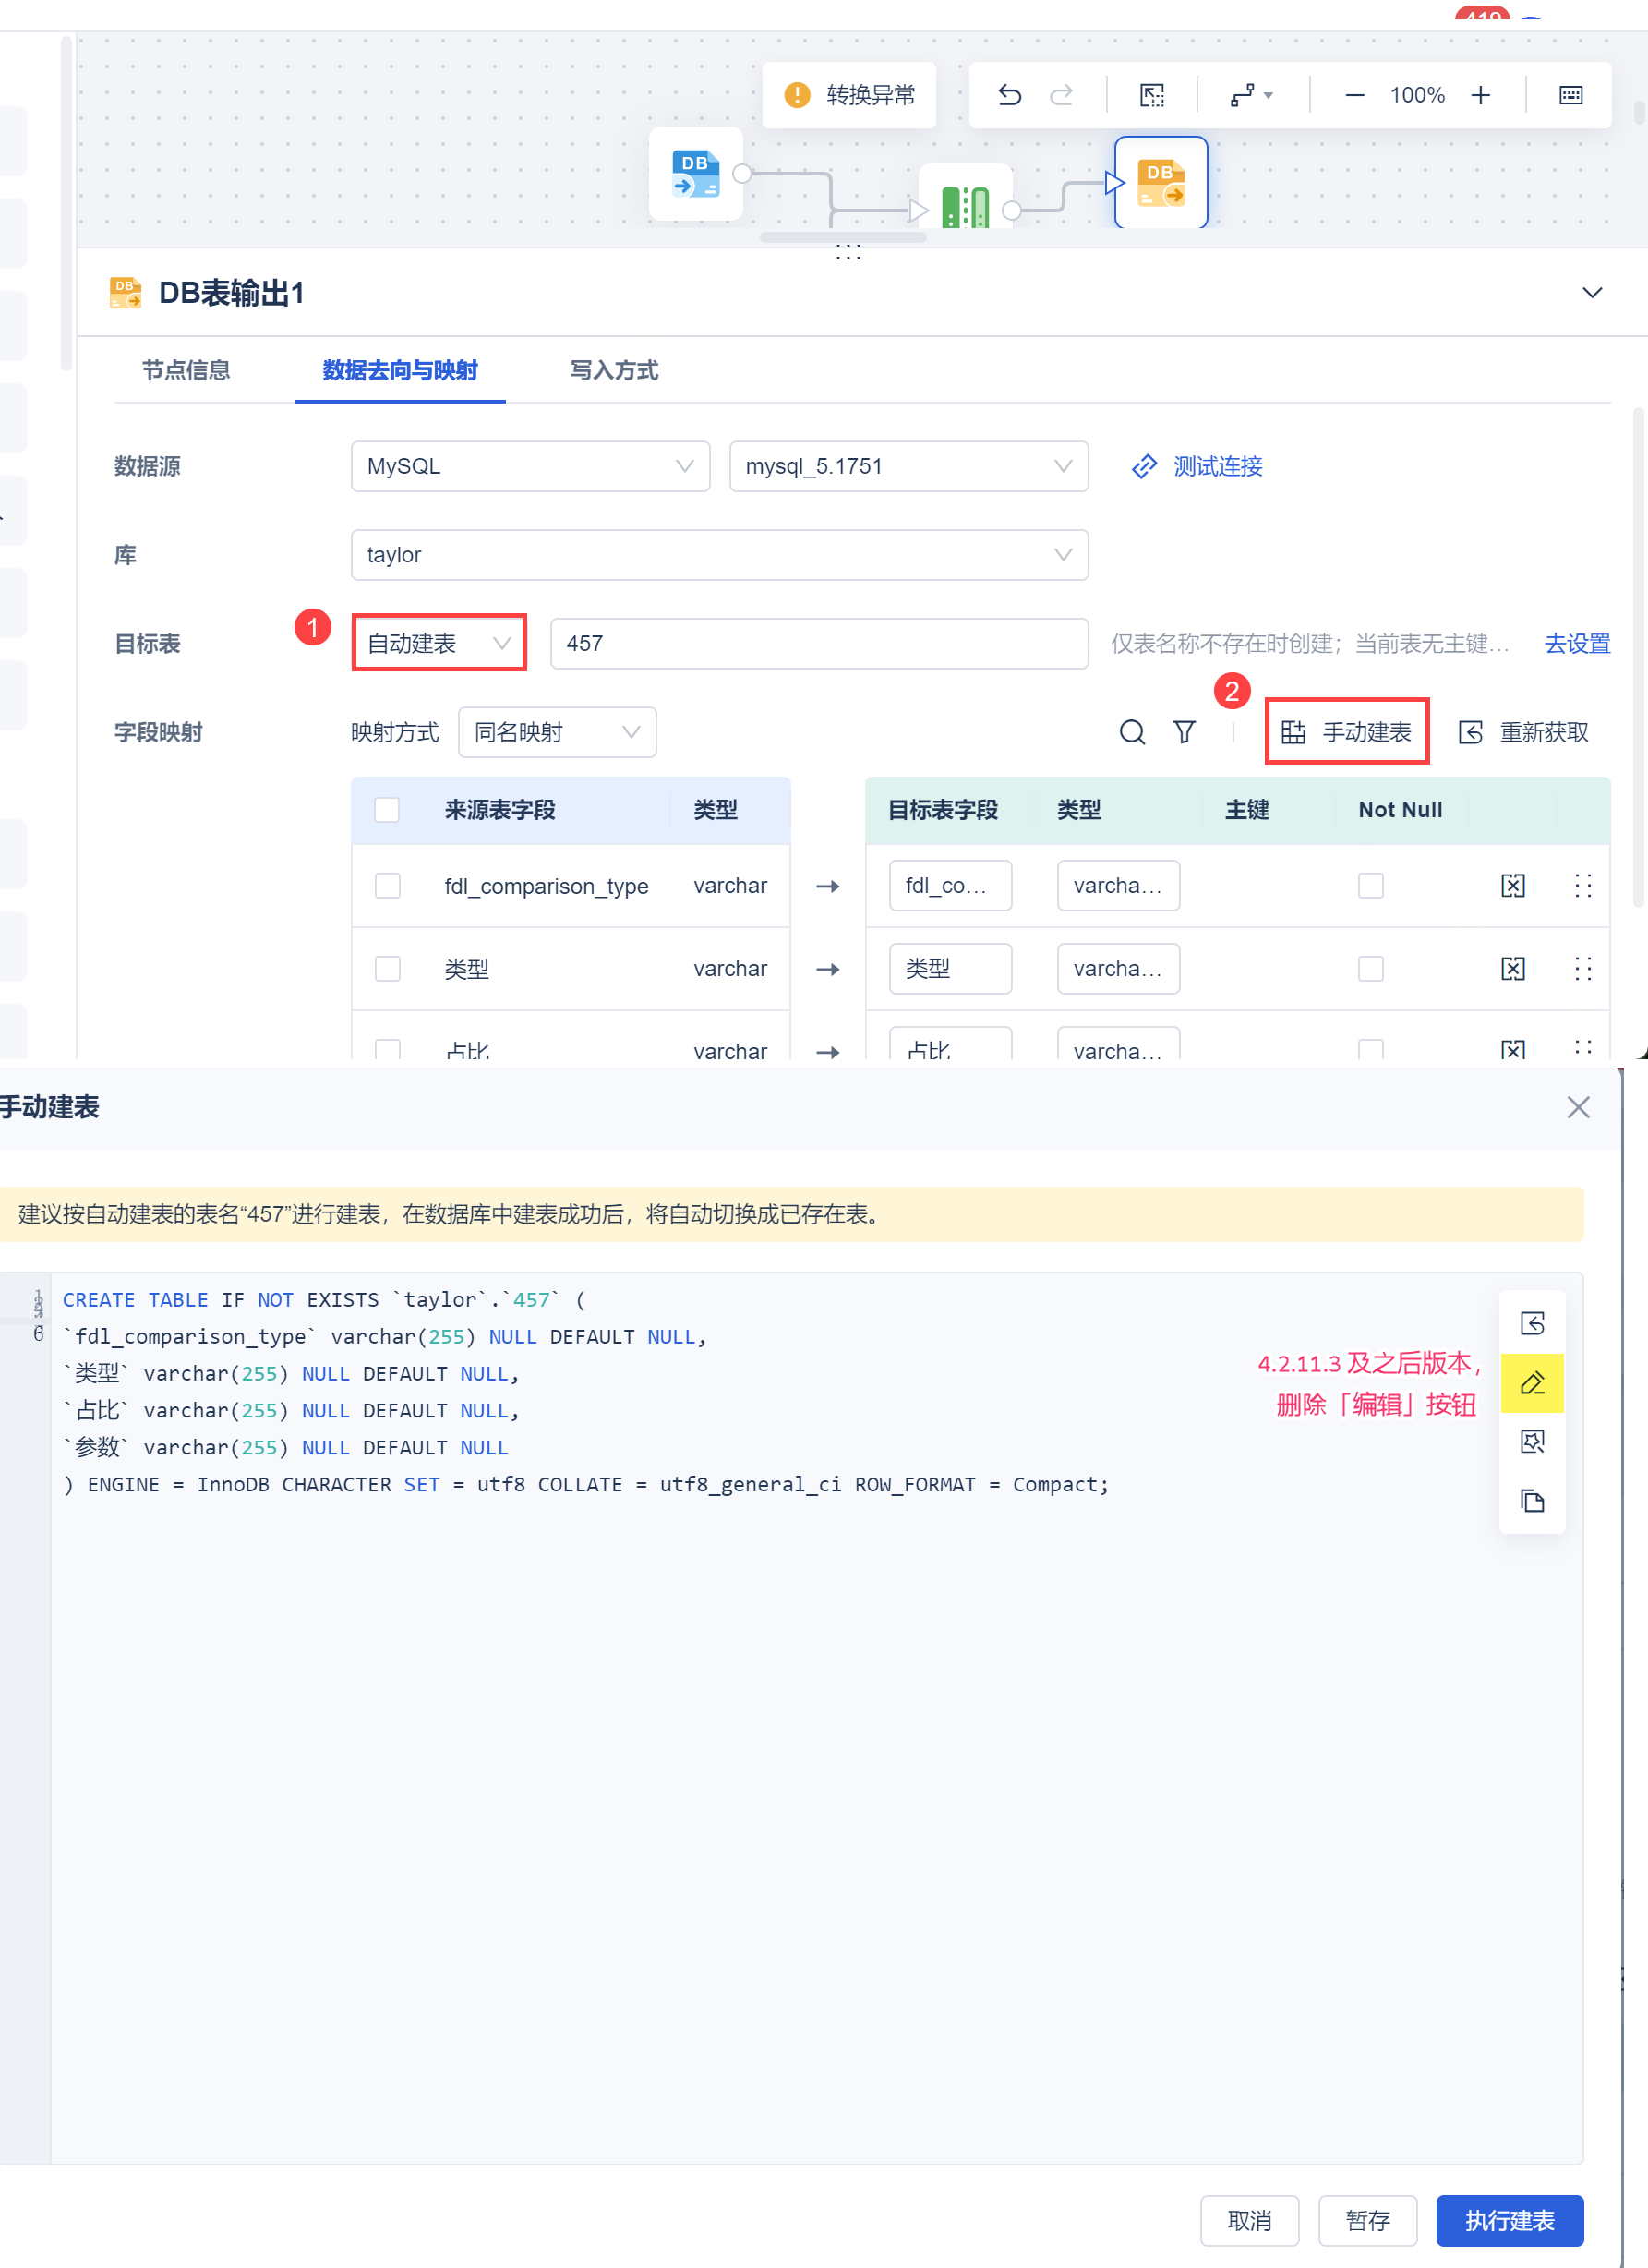Click the fit-to-screen canvas icon

point(1152,95)
